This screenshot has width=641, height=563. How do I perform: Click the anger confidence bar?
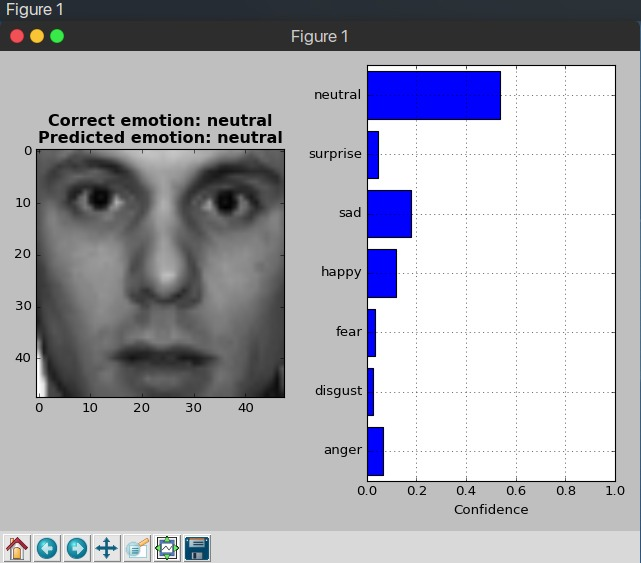(x=375, y=451)
